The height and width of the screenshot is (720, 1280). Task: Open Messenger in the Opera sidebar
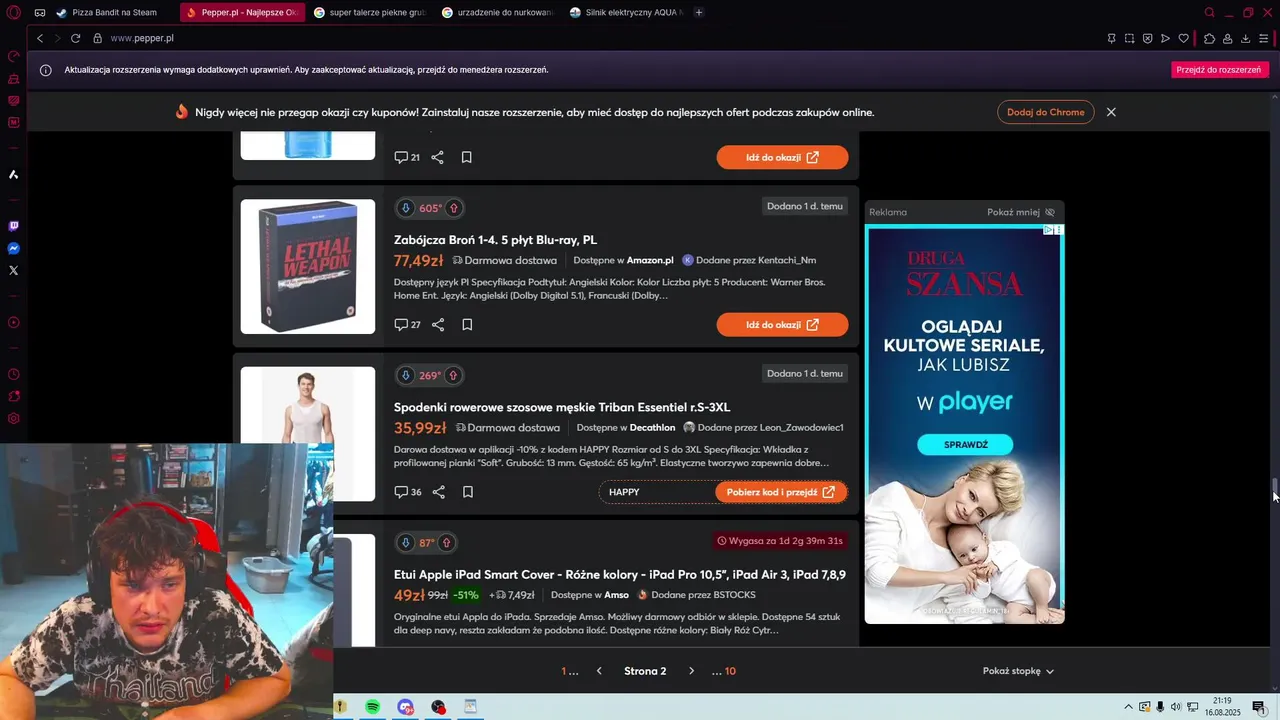tap(14, 248)
